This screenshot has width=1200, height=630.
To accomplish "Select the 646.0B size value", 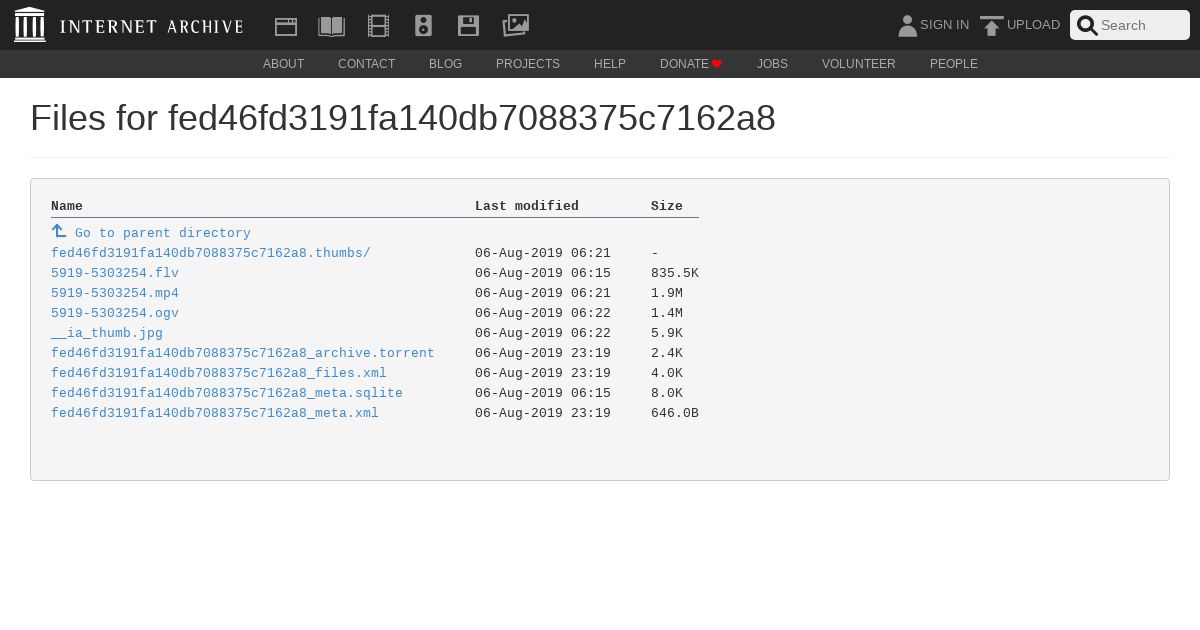I will tap(675, 413).
